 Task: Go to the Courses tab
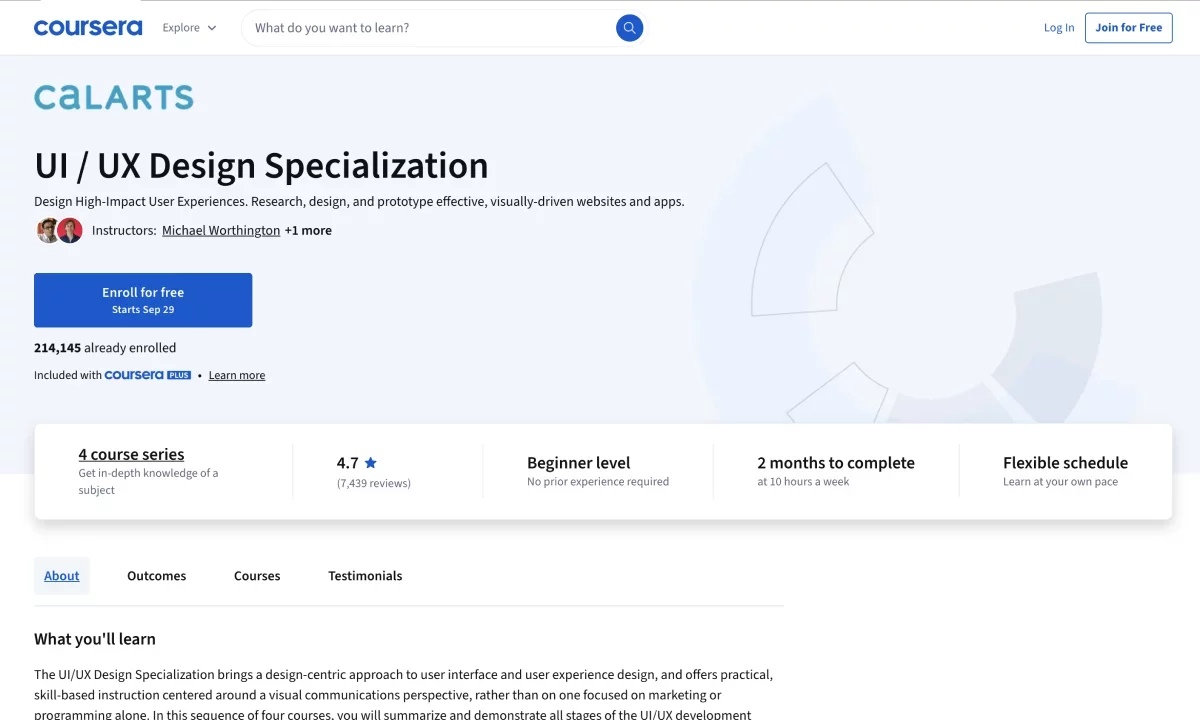coord(257,576)
